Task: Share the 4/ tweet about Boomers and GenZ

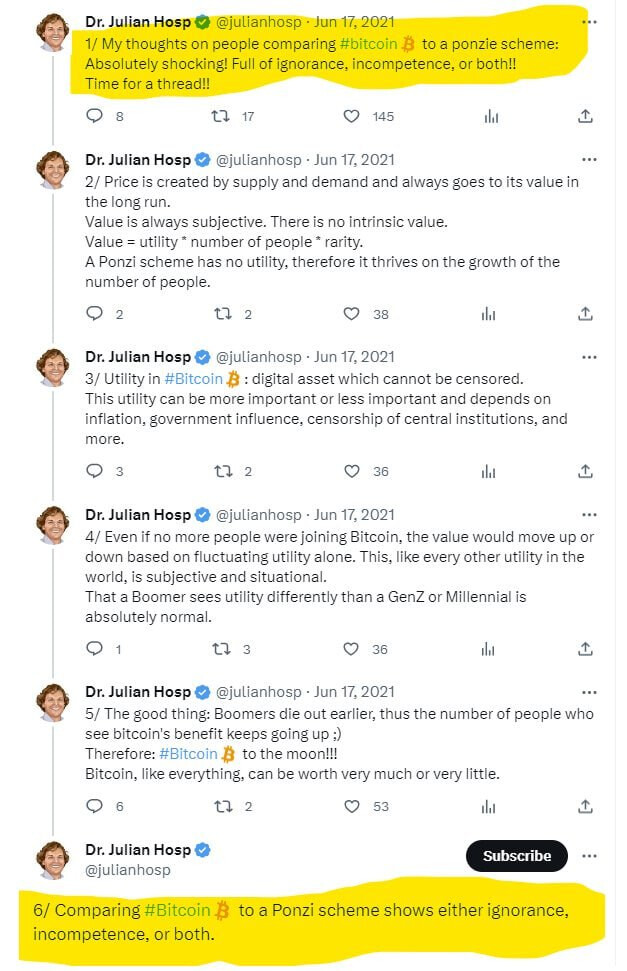Action: (585, 649)
